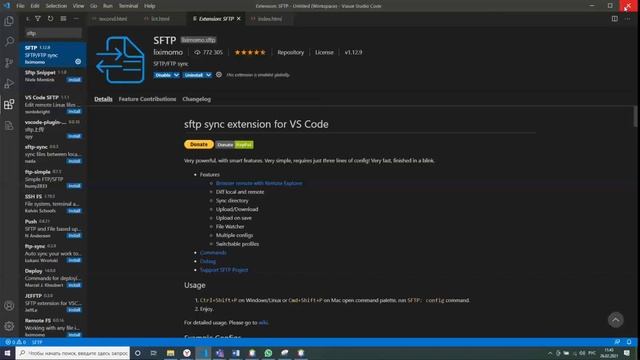Open the Help menu
640x360 pixels.
[150, 6]
